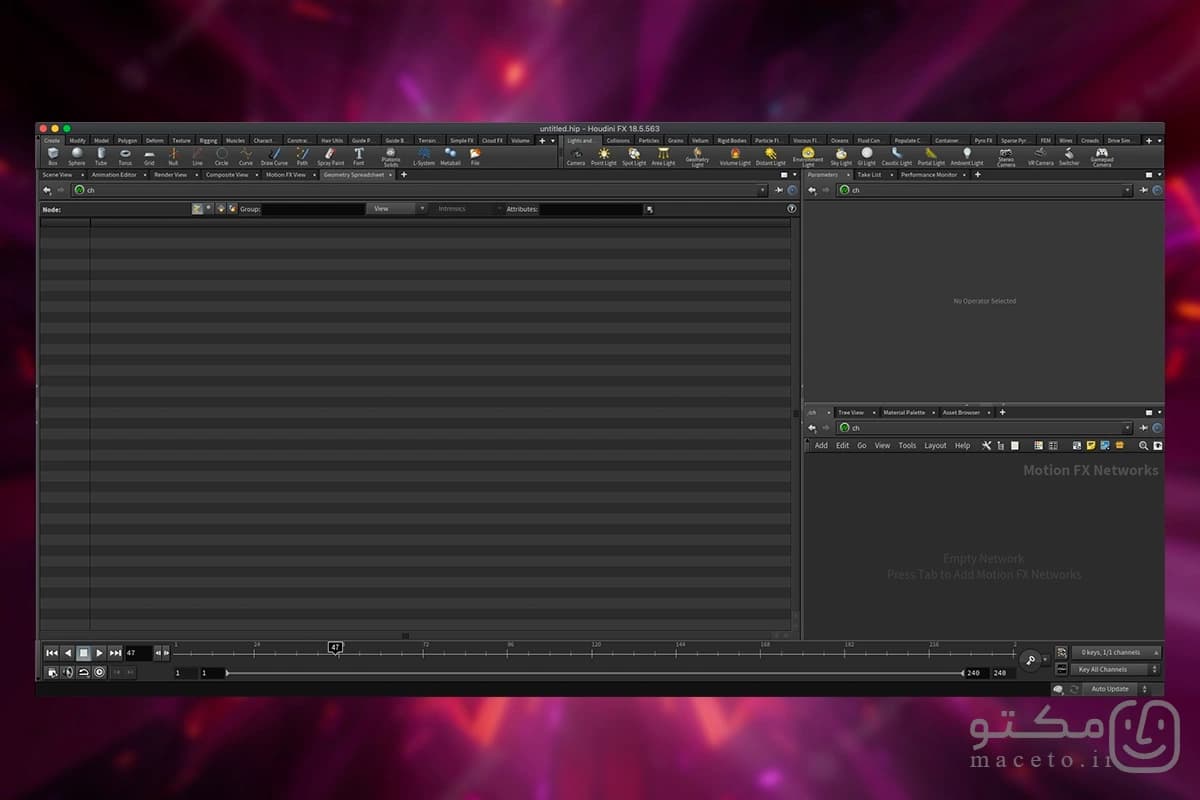Add a Volume Light
Viewport: 1200px width, 800px height.
coord(735,156)
